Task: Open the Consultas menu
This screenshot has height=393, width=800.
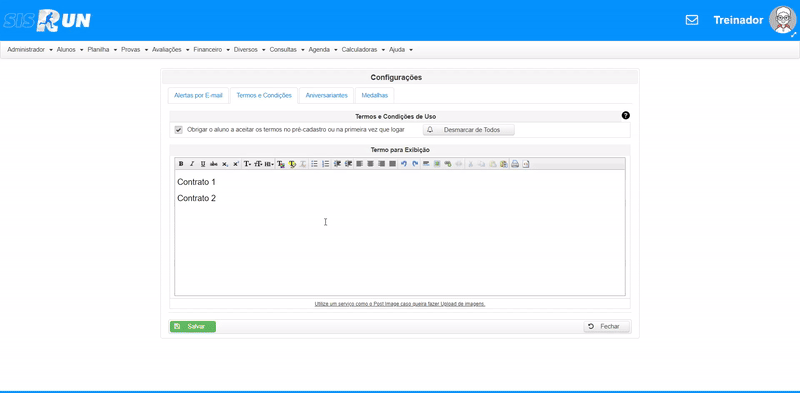Action: pyautogui.click(x=287, y=50)
